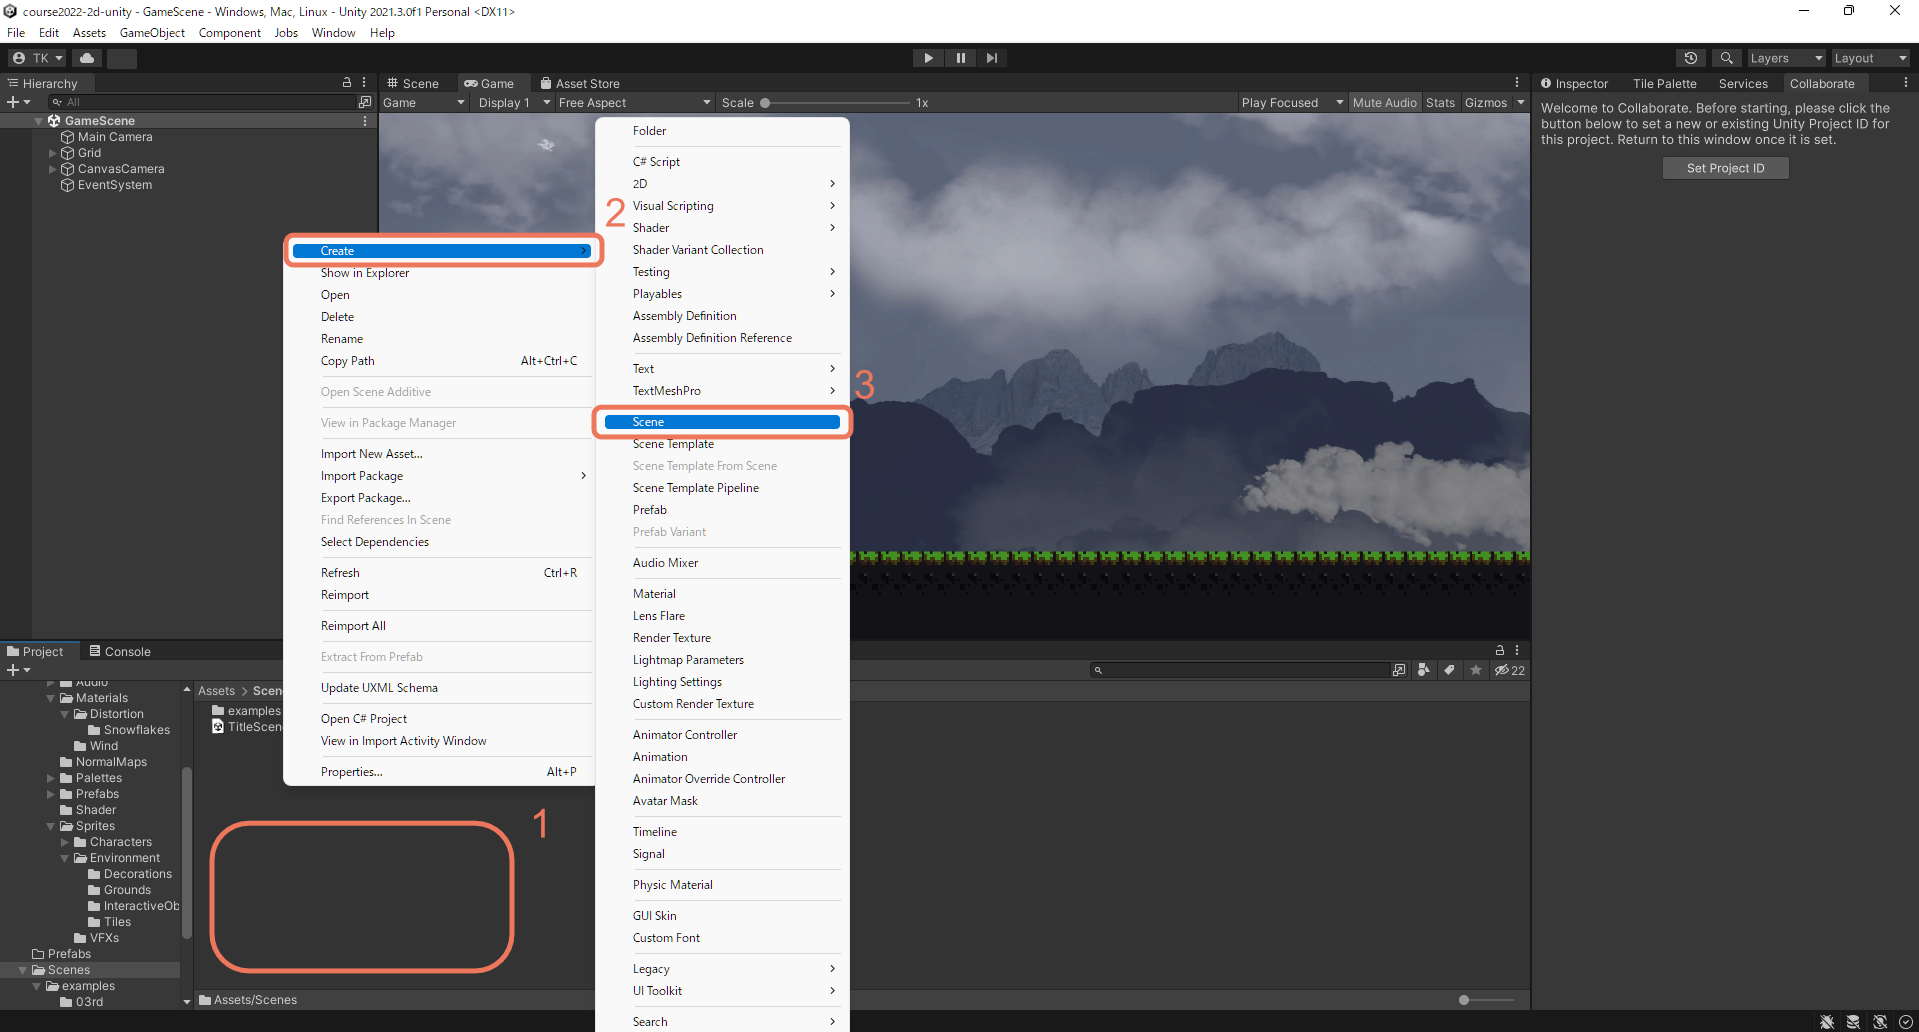Show Project favorites star icon
Viewport: 1919px width, 1032px height.
[x=1476, y=670]
